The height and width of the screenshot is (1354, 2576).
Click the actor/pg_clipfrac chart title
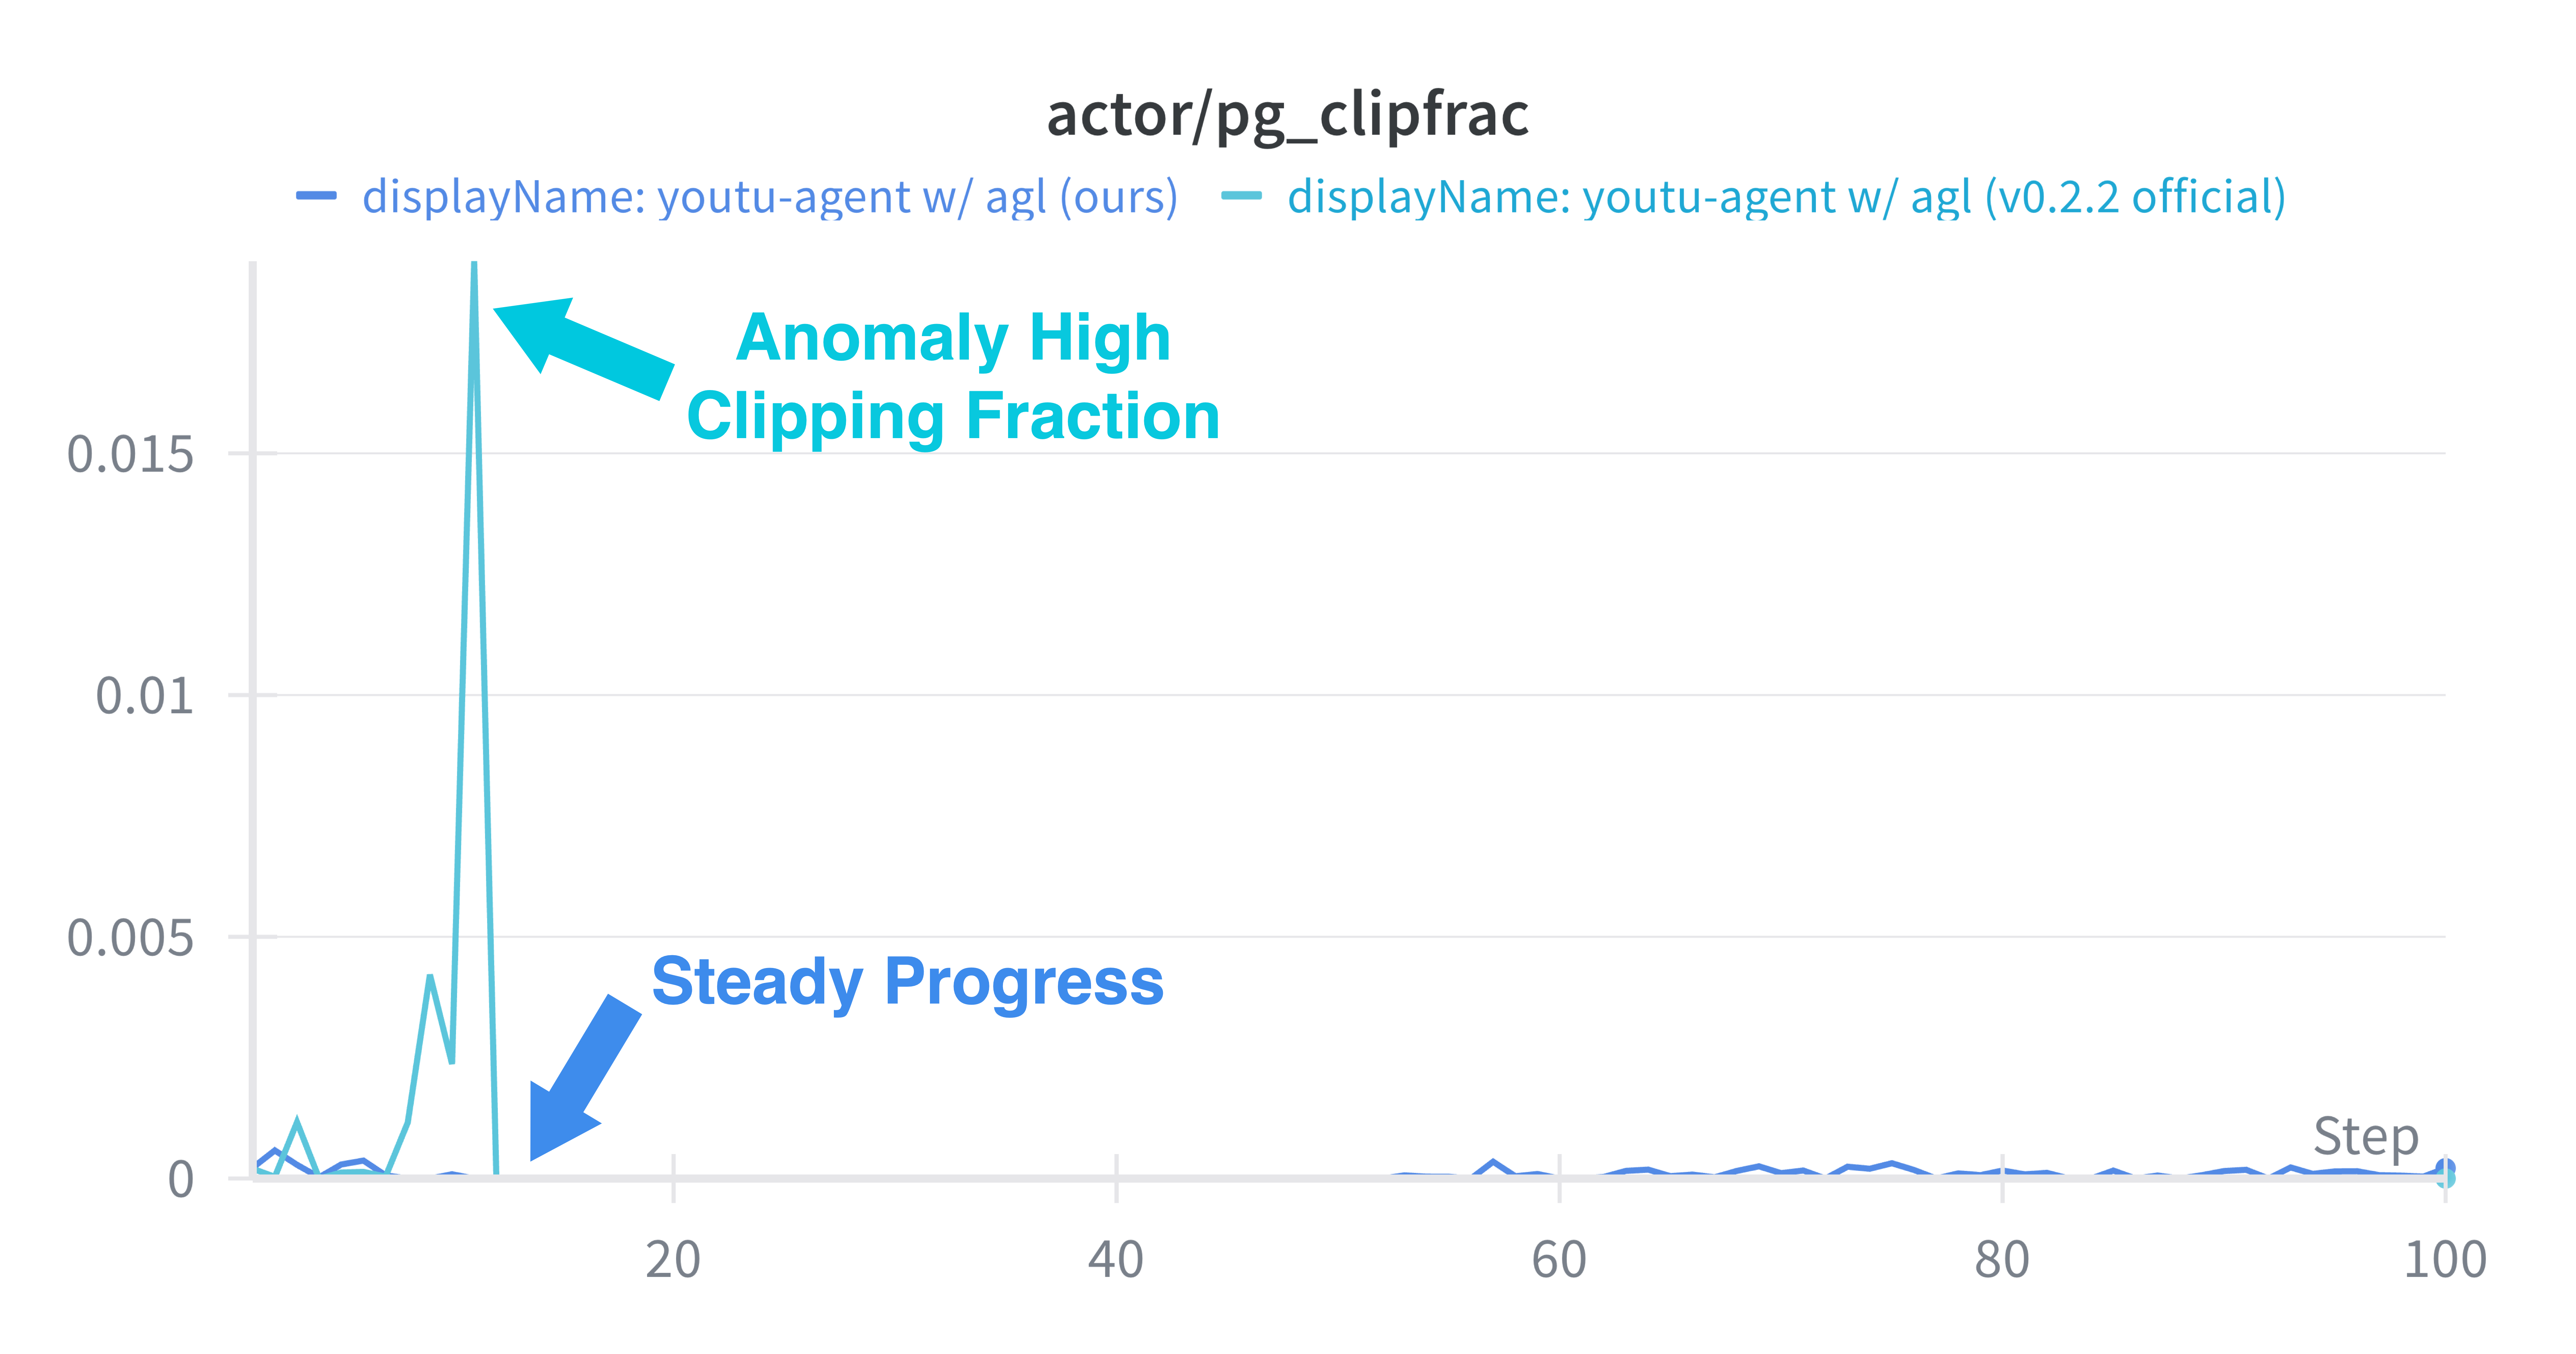pos(1287,114)
